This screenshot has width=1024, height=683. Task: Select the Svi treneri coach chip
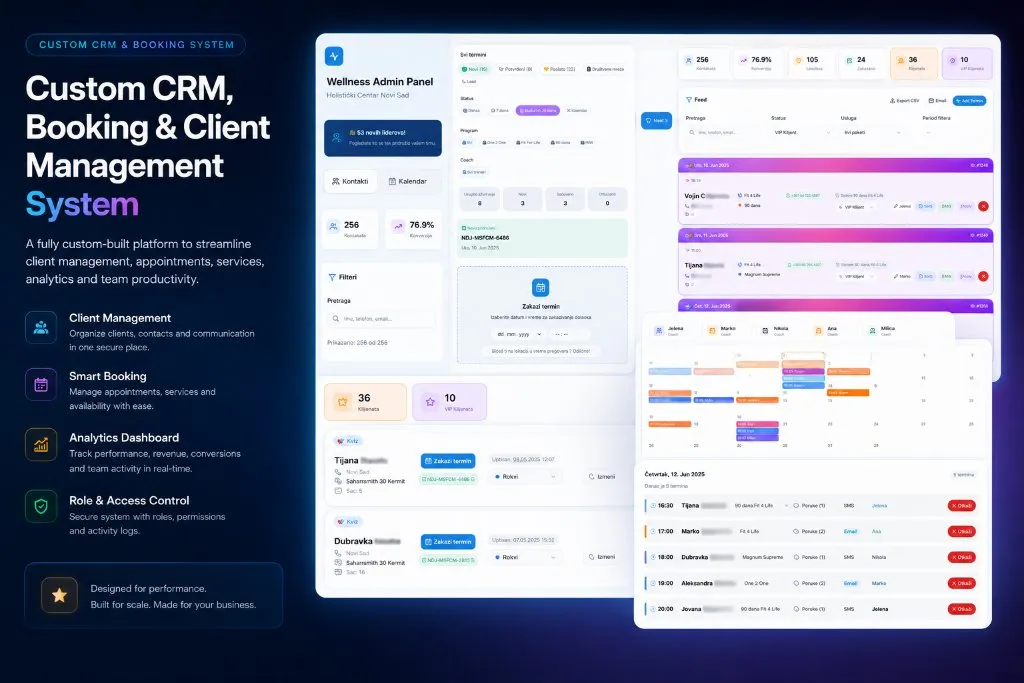click(474, 172)
